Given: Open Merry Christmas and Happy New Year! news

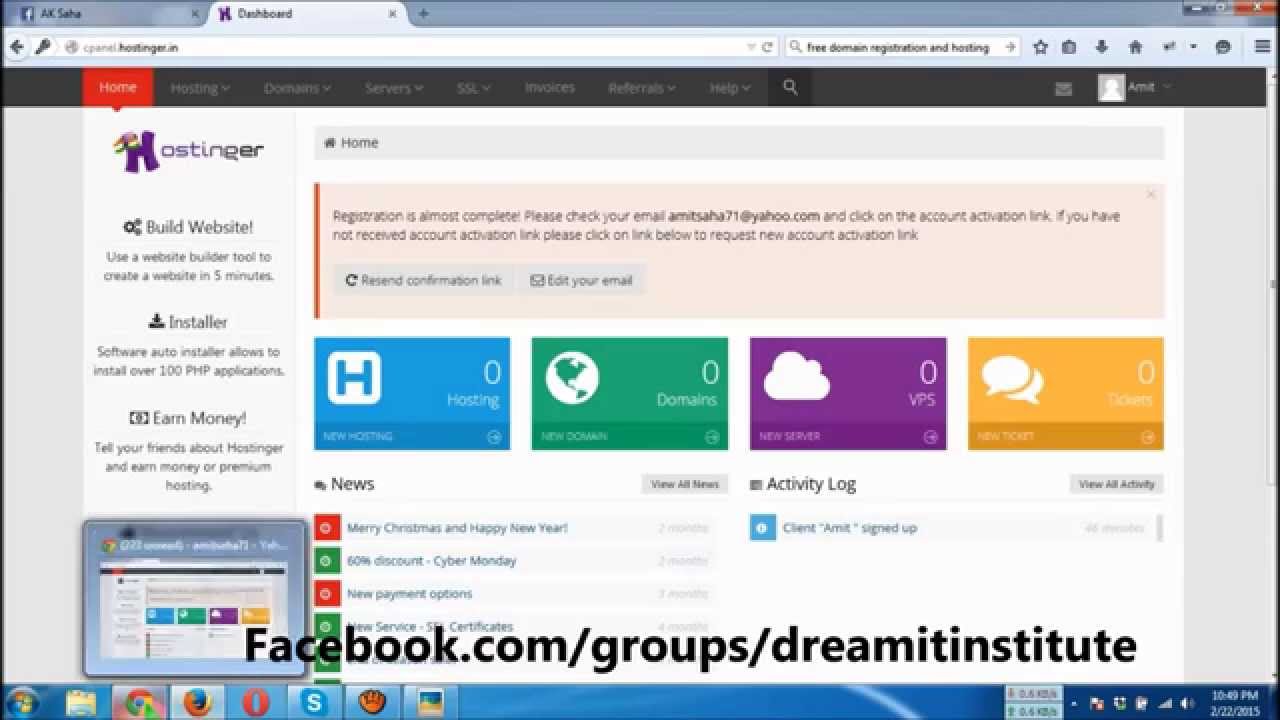Looking at the screenshot, I should (x=457, y=528).
